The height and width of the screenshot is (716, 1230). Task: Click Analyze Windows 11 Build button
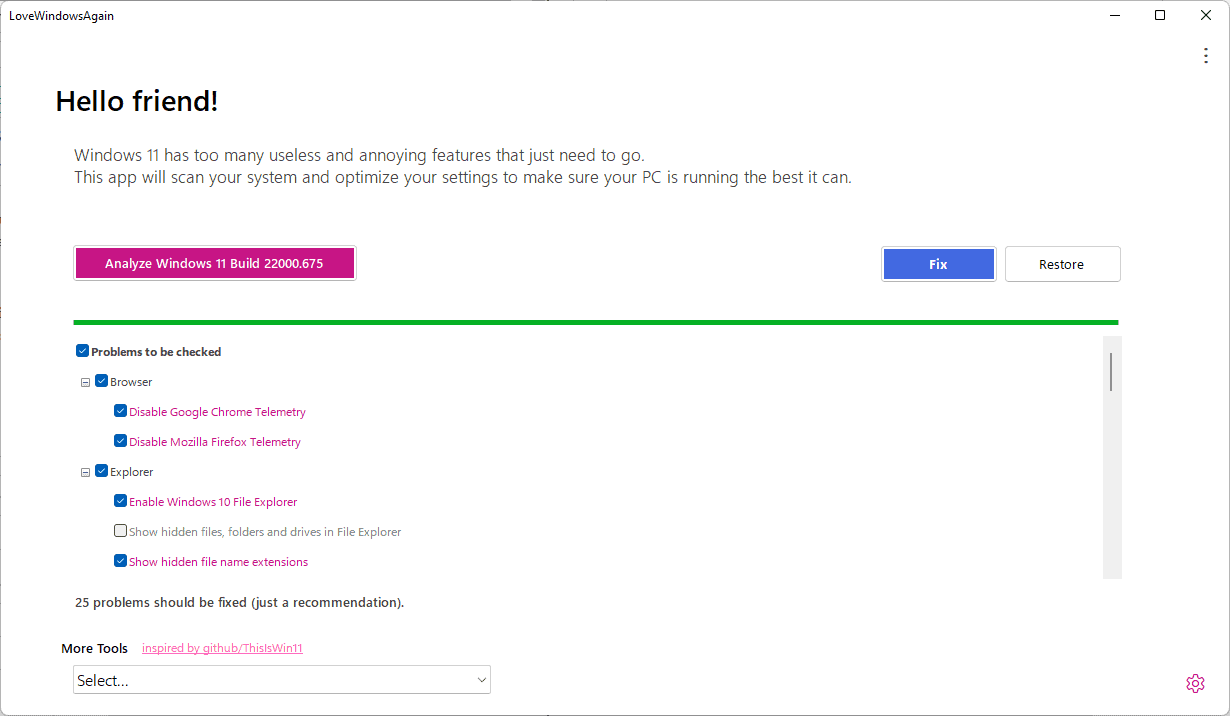click(214, 262)
